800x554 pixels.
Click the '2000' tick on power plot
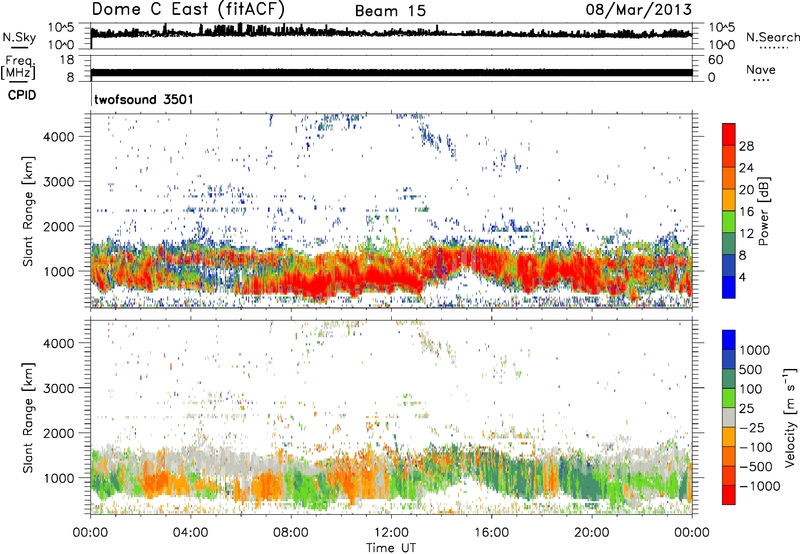tap(58, 226)
